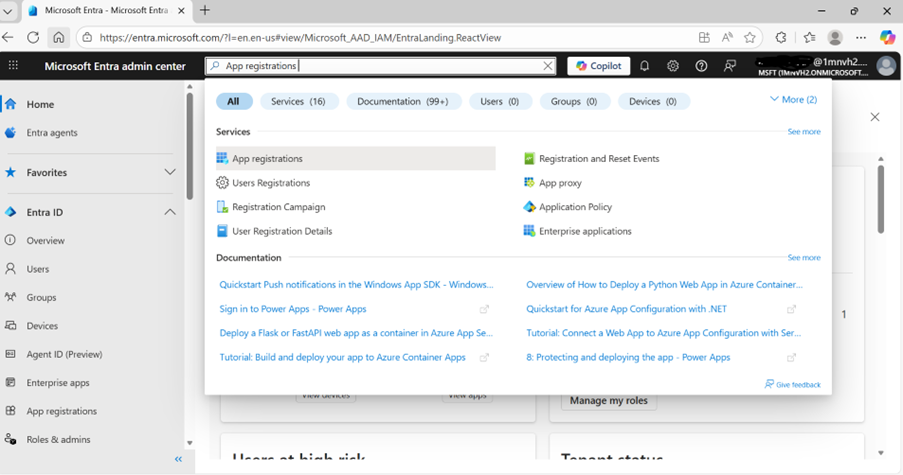
Task: Filter results by Devices (0)
Action: coord(652,101)
